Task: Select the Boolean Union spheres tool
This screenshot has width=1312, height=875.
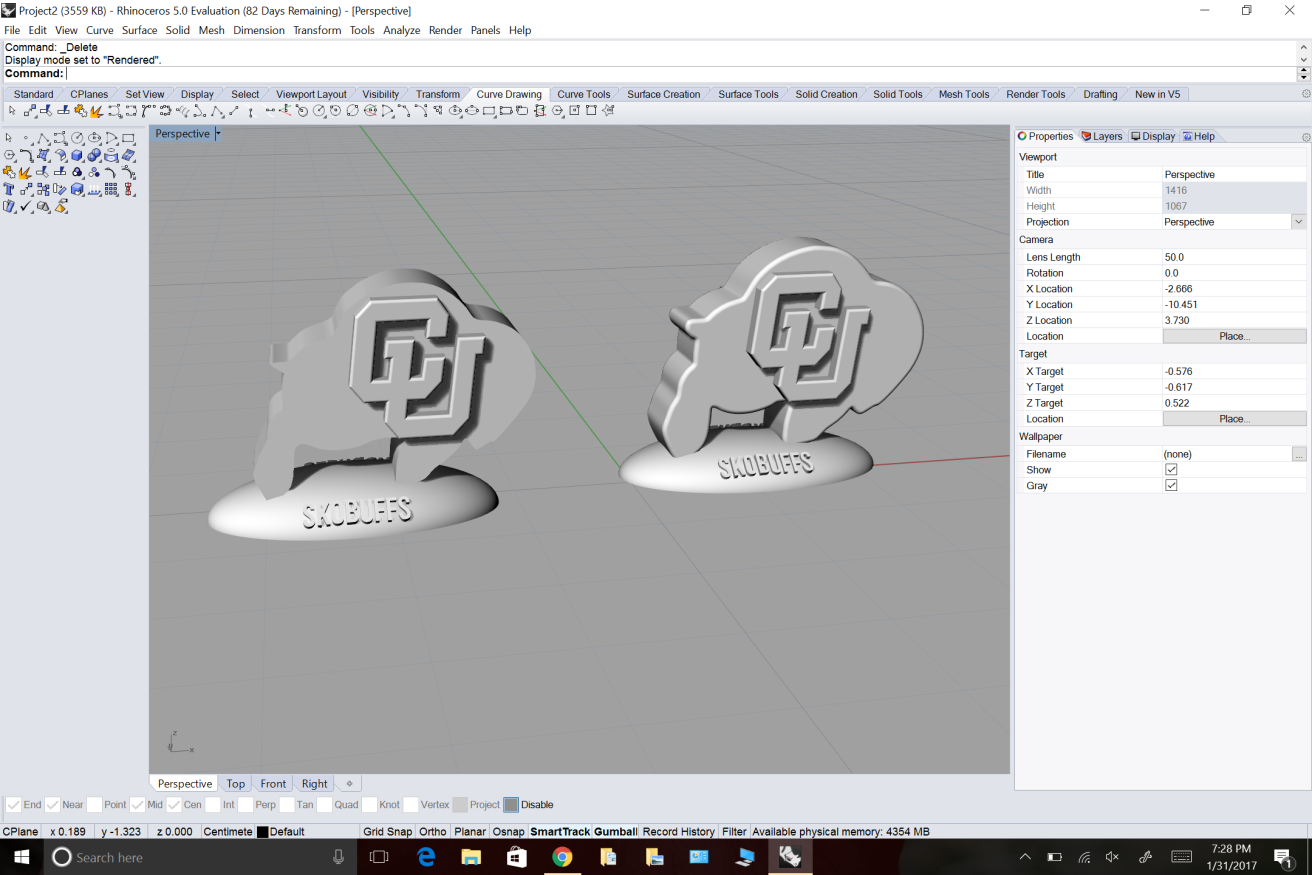Action: [x=94, y=155]
